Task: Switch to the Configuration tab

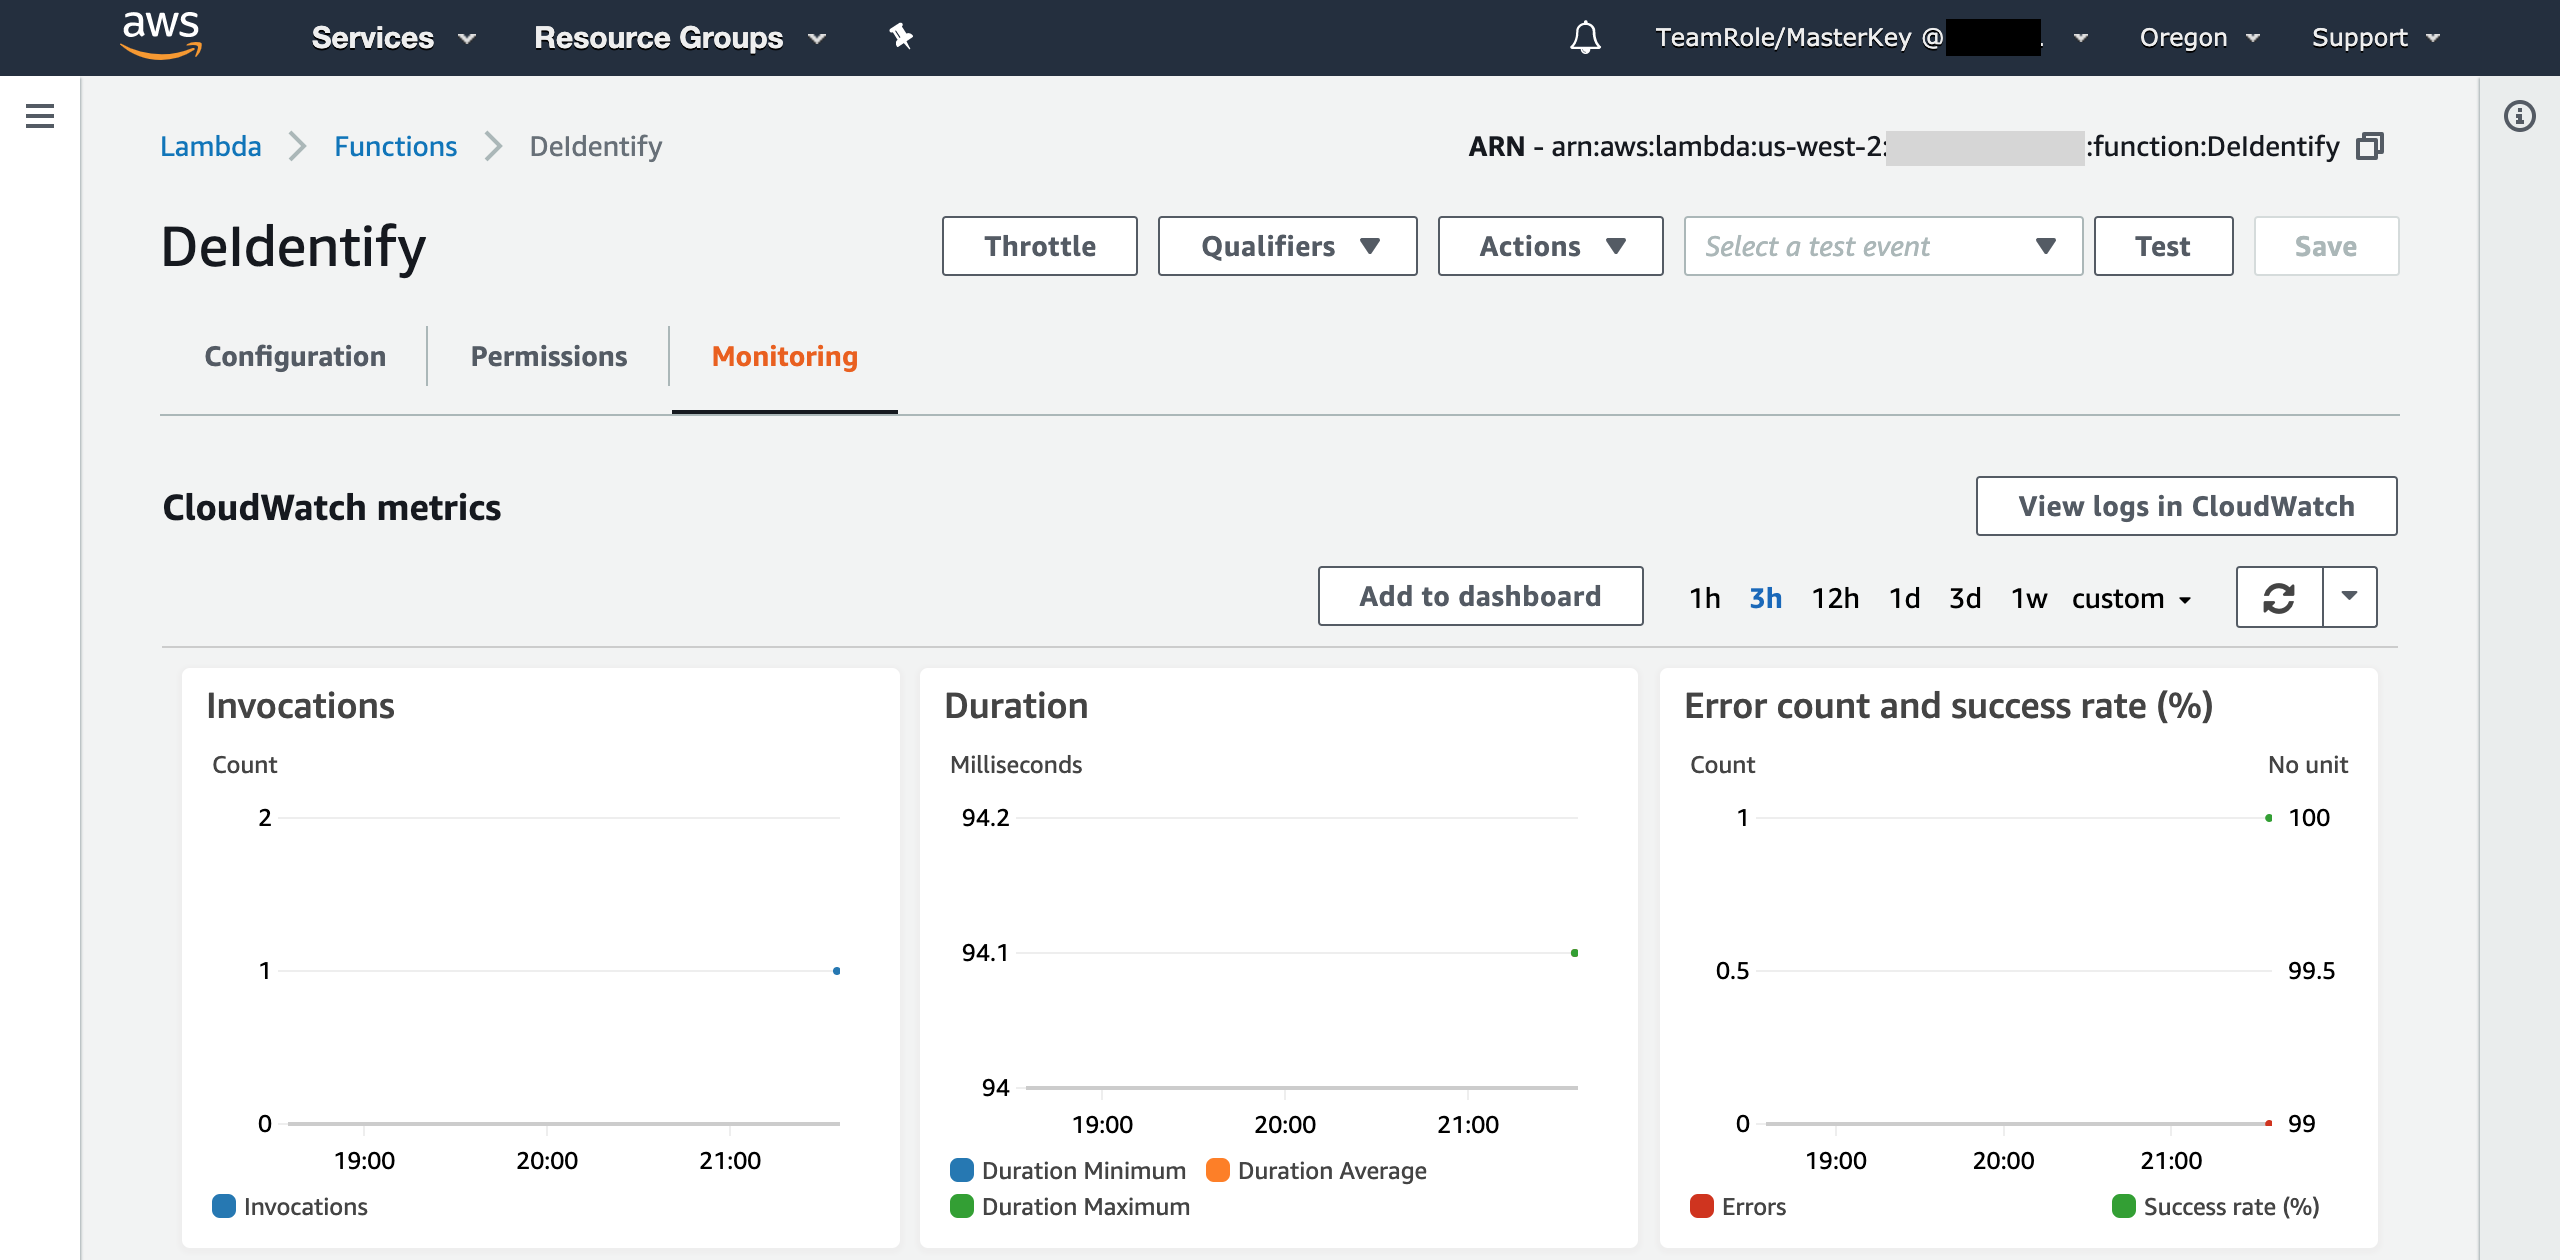Action: click(295, 356)
